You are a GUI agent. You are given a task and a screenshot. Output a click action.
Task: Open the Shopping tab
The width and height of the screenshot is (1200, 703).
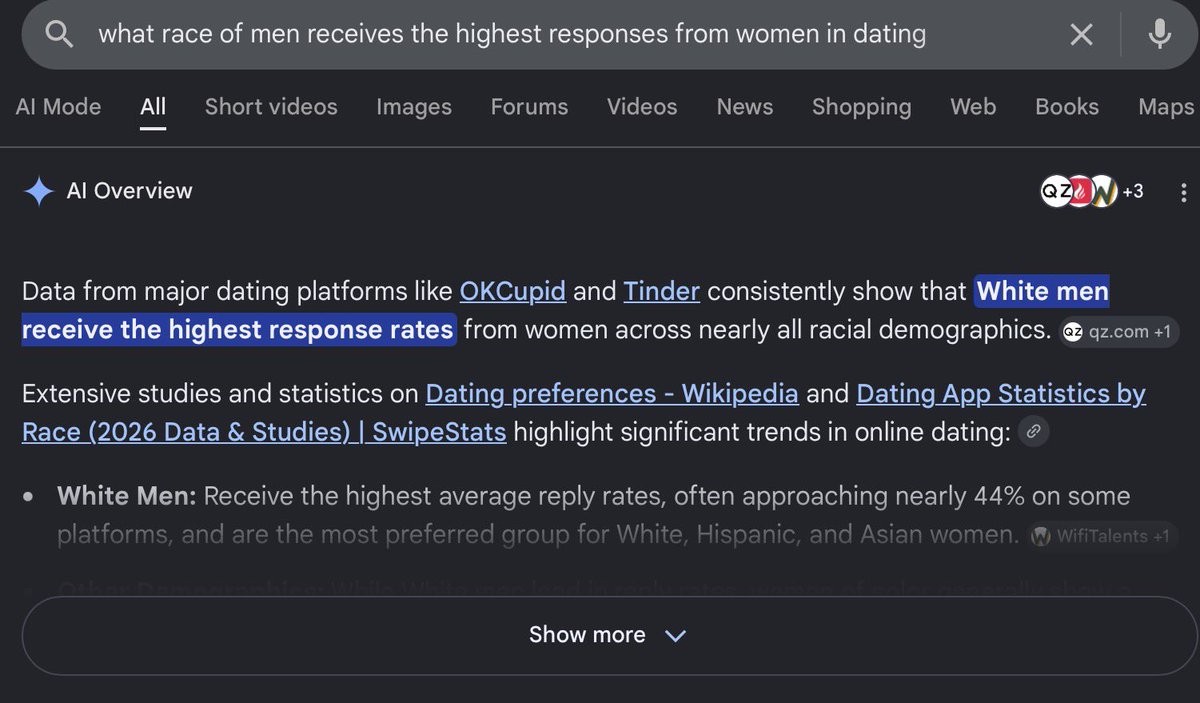coord(861,107)
